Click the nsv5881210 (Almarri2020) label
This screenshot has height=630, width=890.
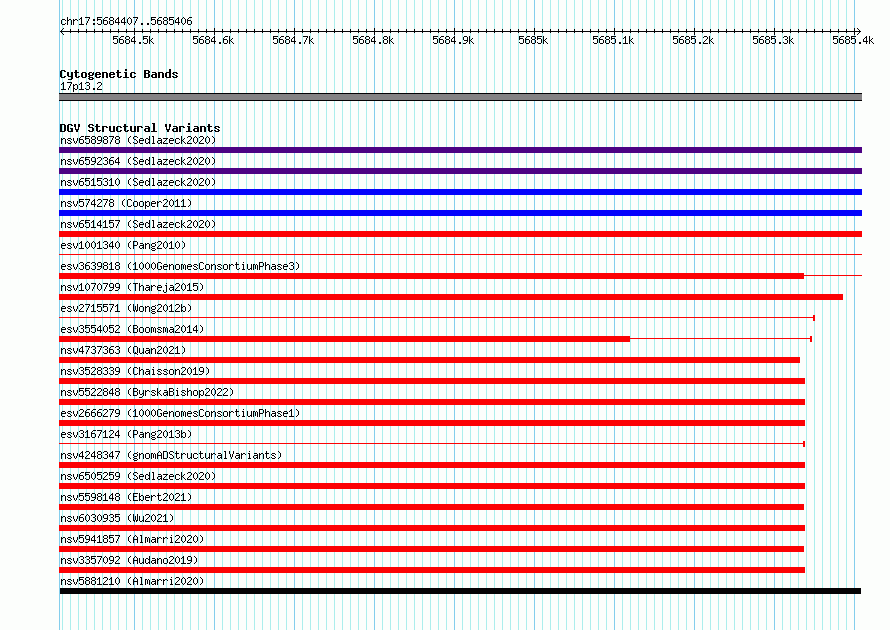pos(132,581)
